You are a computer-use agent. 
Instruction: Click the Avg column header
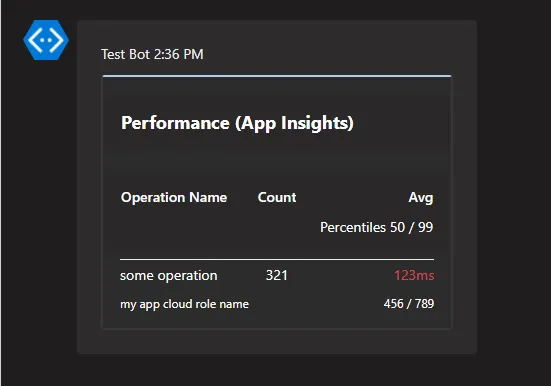[421, 198]
